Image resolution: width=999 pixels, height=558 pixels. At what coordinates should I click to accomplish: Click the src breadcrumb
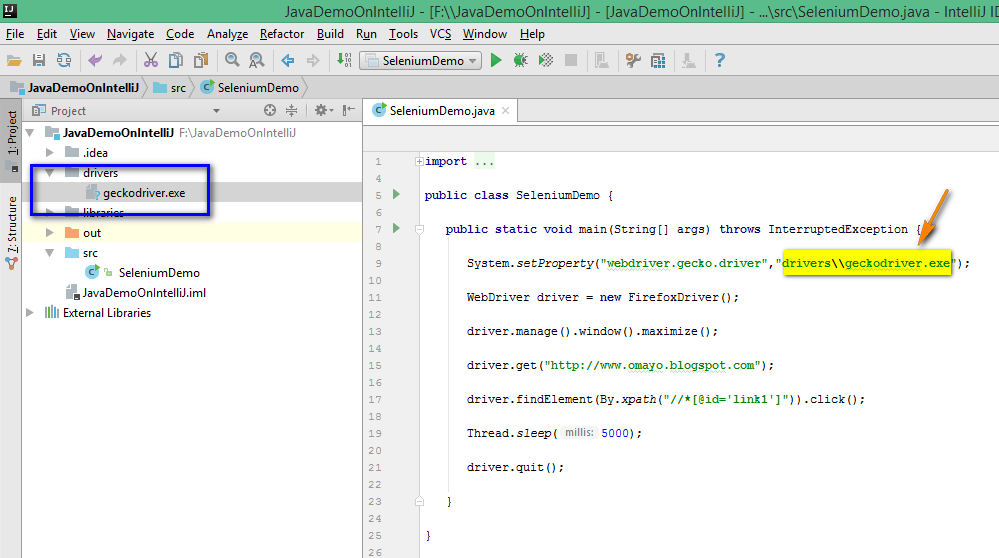pos(170,87)
